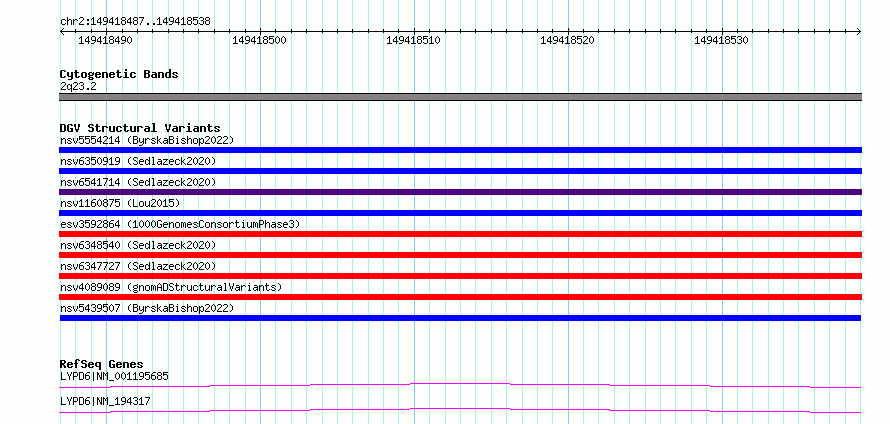Click the Cytogenetic Bands track title
Image resolution: width=890 pixels, height=424 pixels.
119,74
